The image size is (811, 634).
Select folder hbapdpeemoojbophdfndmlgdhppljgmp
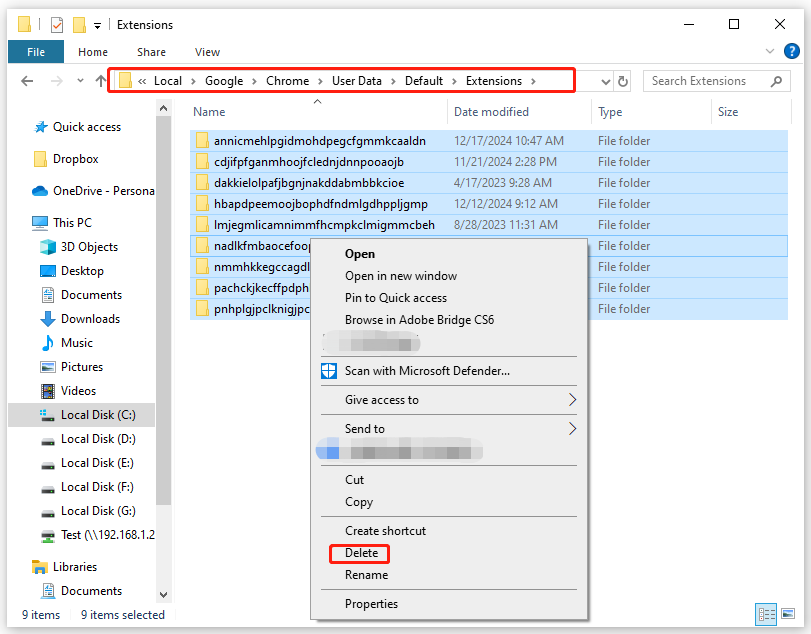pyautogui.click(x=489, y=204)
